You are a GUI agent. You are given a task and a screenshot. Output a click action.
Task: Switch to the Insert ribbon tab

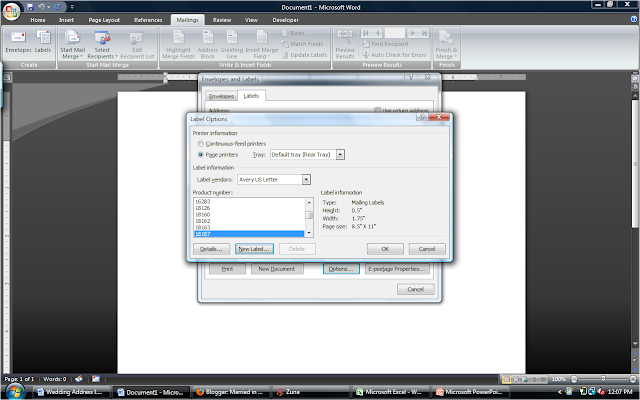[66, 20]
